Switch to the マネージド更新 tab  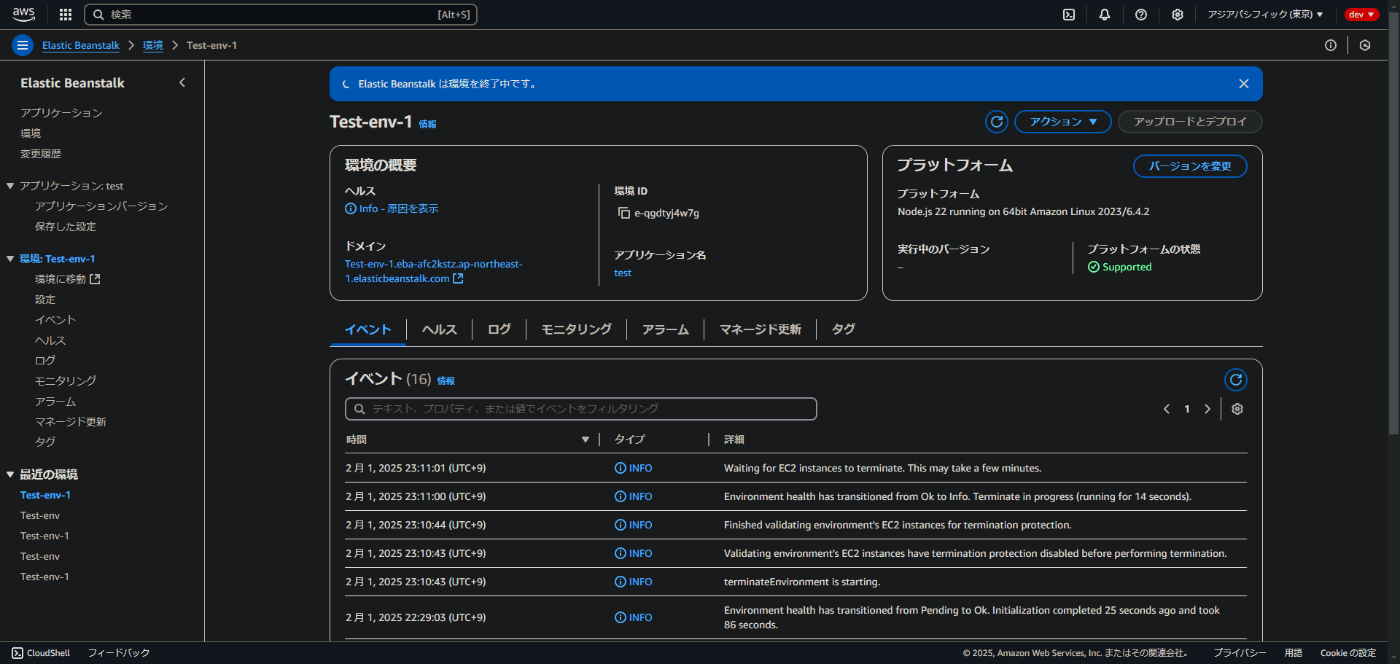point(760,329)
